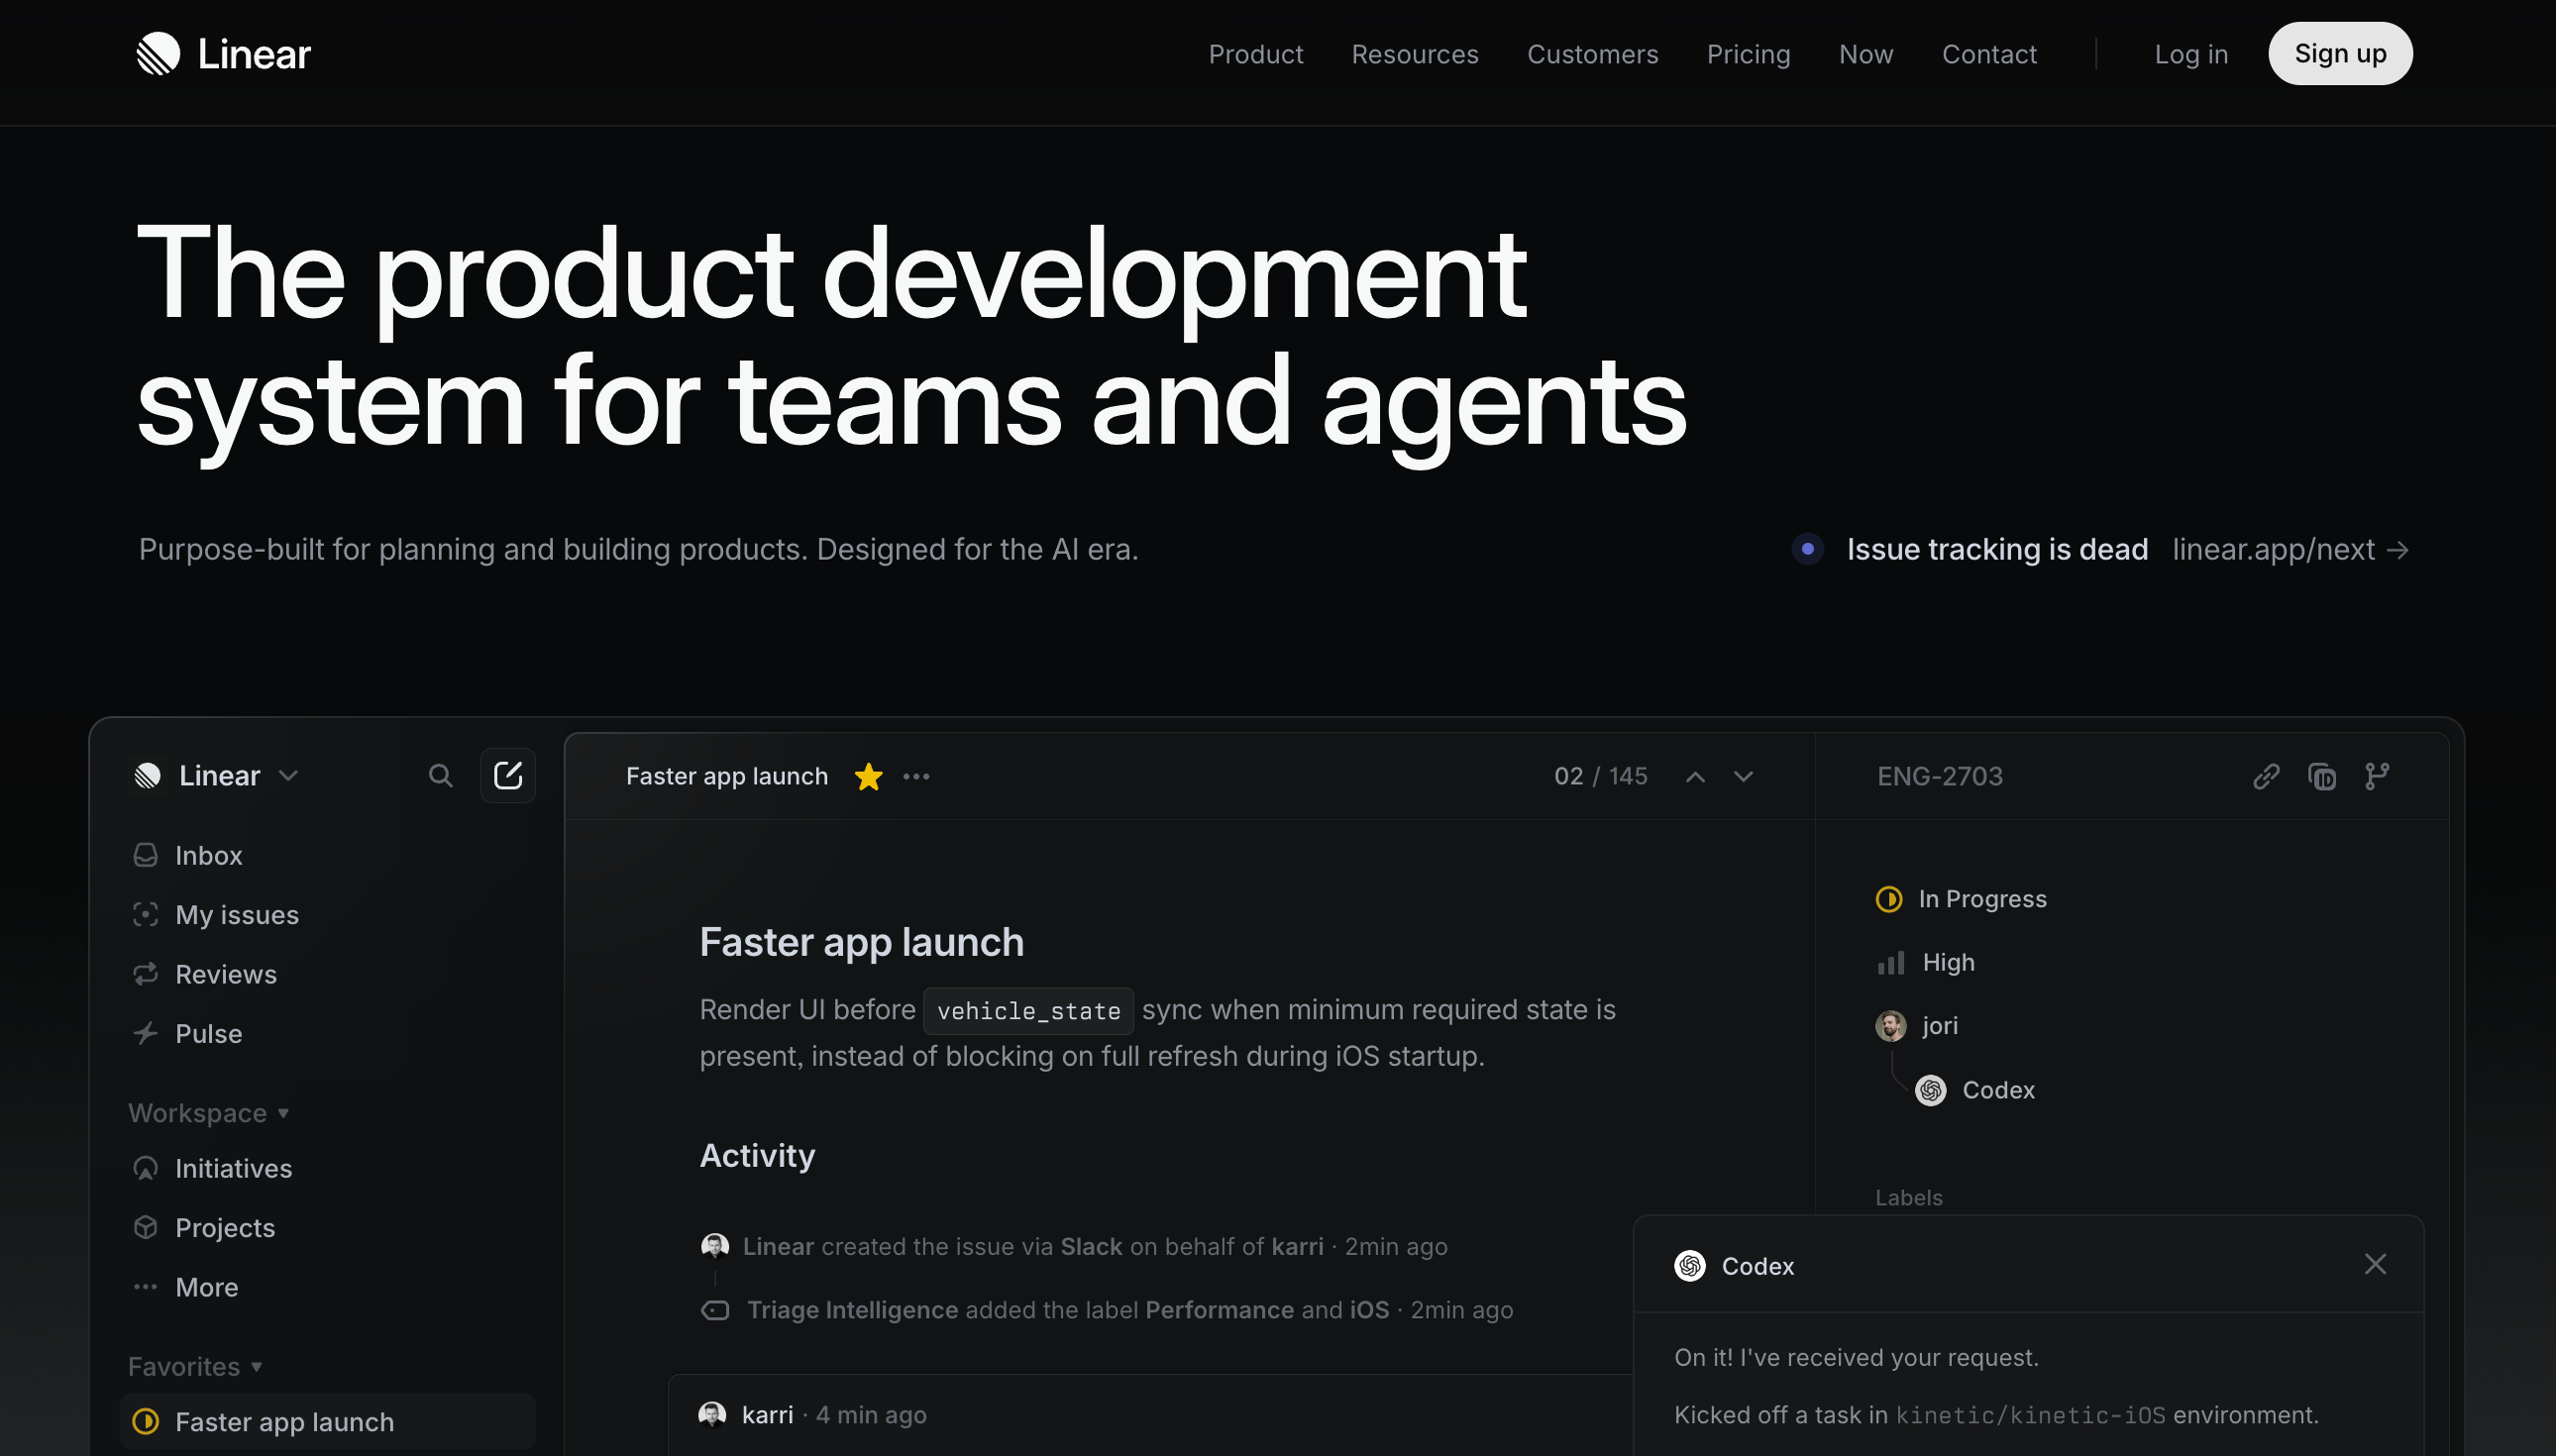Open the Product nav menu

(x=1255, y=54)
